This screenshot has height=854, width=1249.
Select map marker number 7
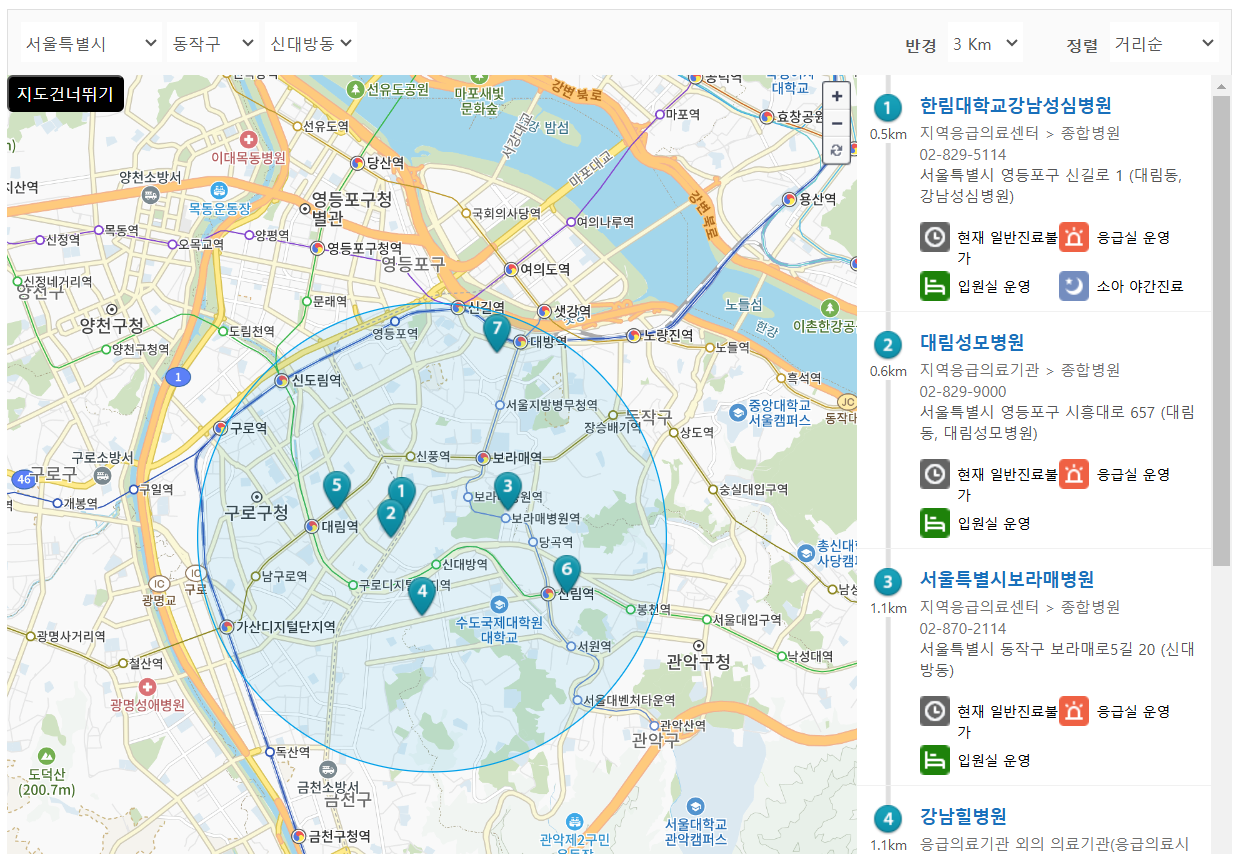tap(496, 331)
